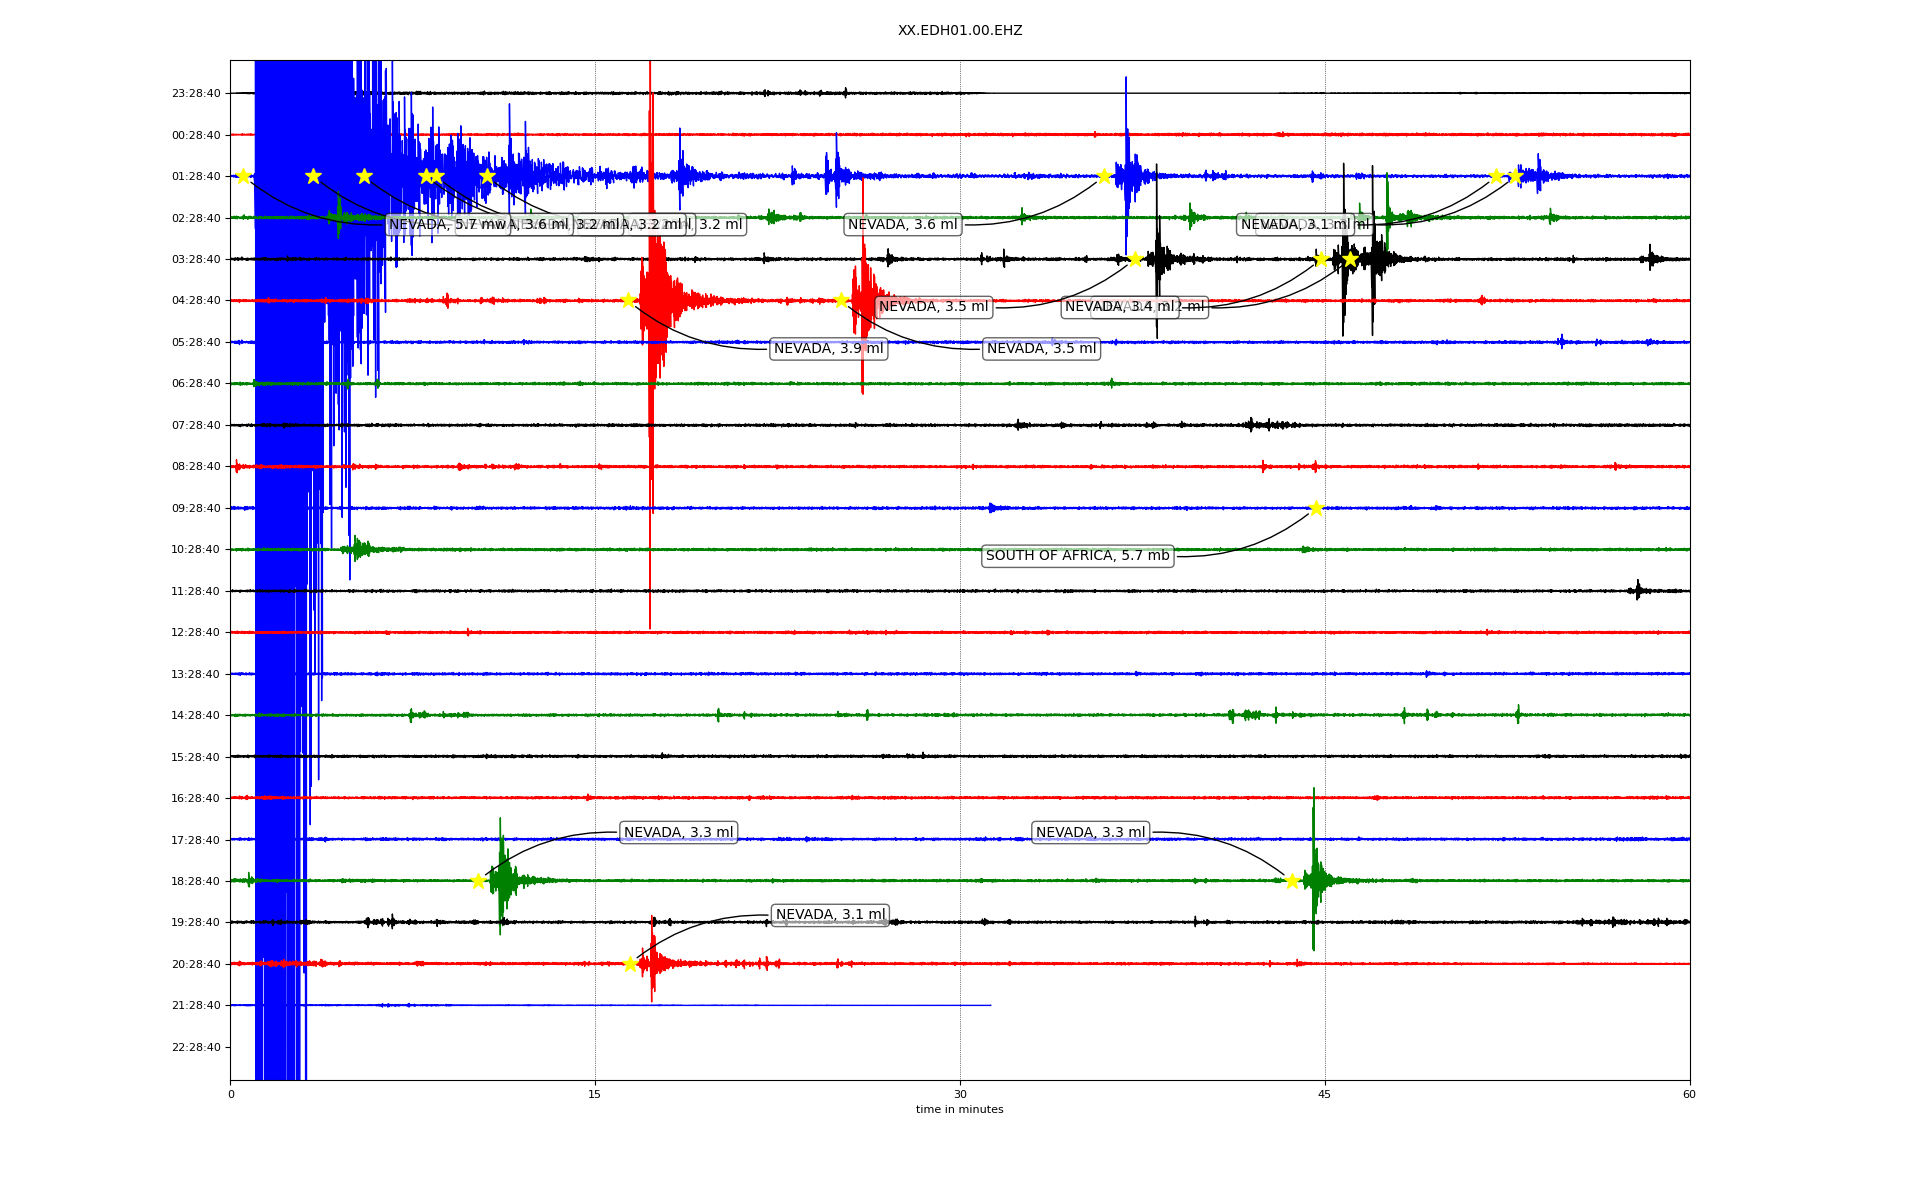Click the star marker on the 09:28:40 trace
1920x1200 pixels.
[x=1315, y=508]
